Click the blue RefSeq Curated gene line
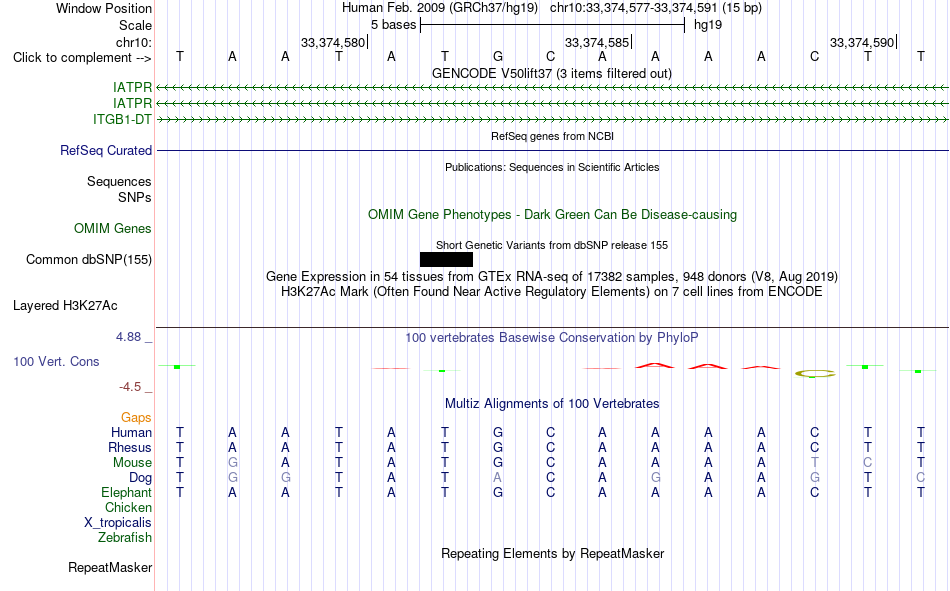Screen dimensions: 950x591 coord(553,150)
